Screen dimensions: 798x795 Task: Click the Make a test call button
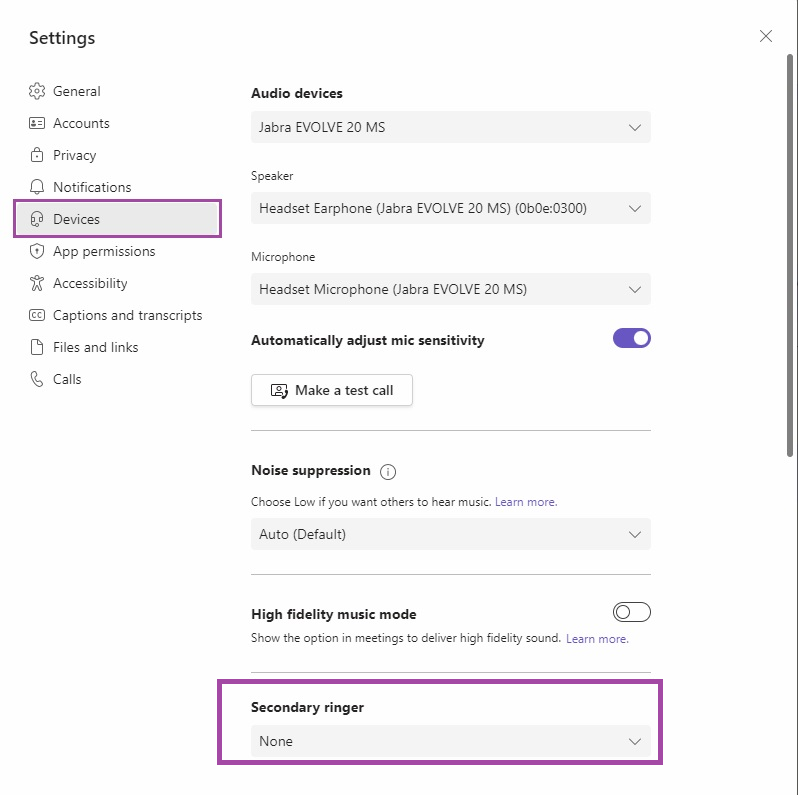(x=332, y=390)
